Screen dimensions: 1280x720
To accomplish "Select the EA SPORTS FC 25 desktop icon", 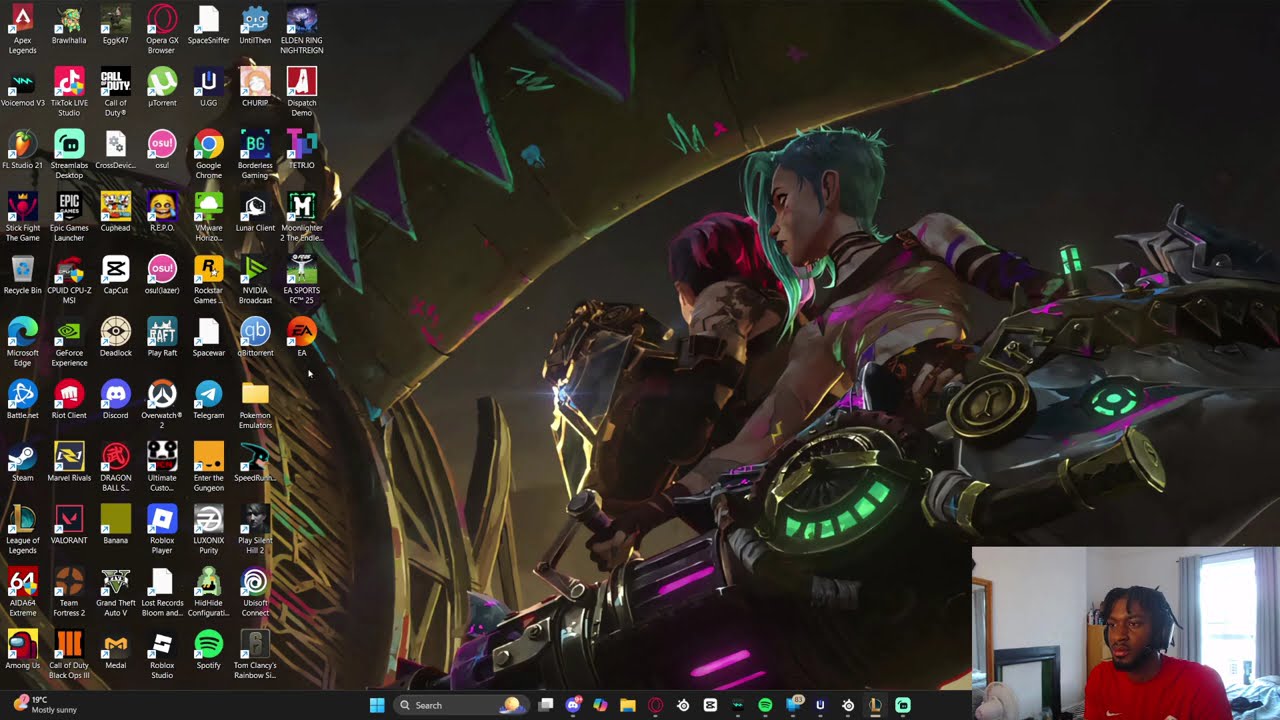I will [302, 279].
